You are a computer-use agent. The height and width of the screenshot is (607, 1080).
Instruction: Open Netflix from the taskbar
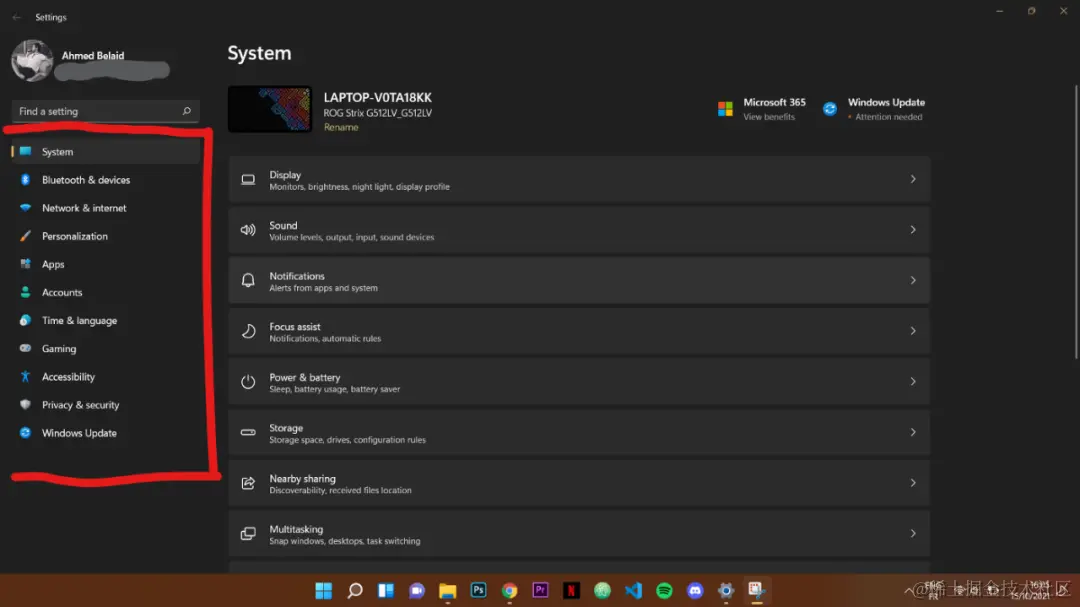pyautogui.click(x=572, y=590)
